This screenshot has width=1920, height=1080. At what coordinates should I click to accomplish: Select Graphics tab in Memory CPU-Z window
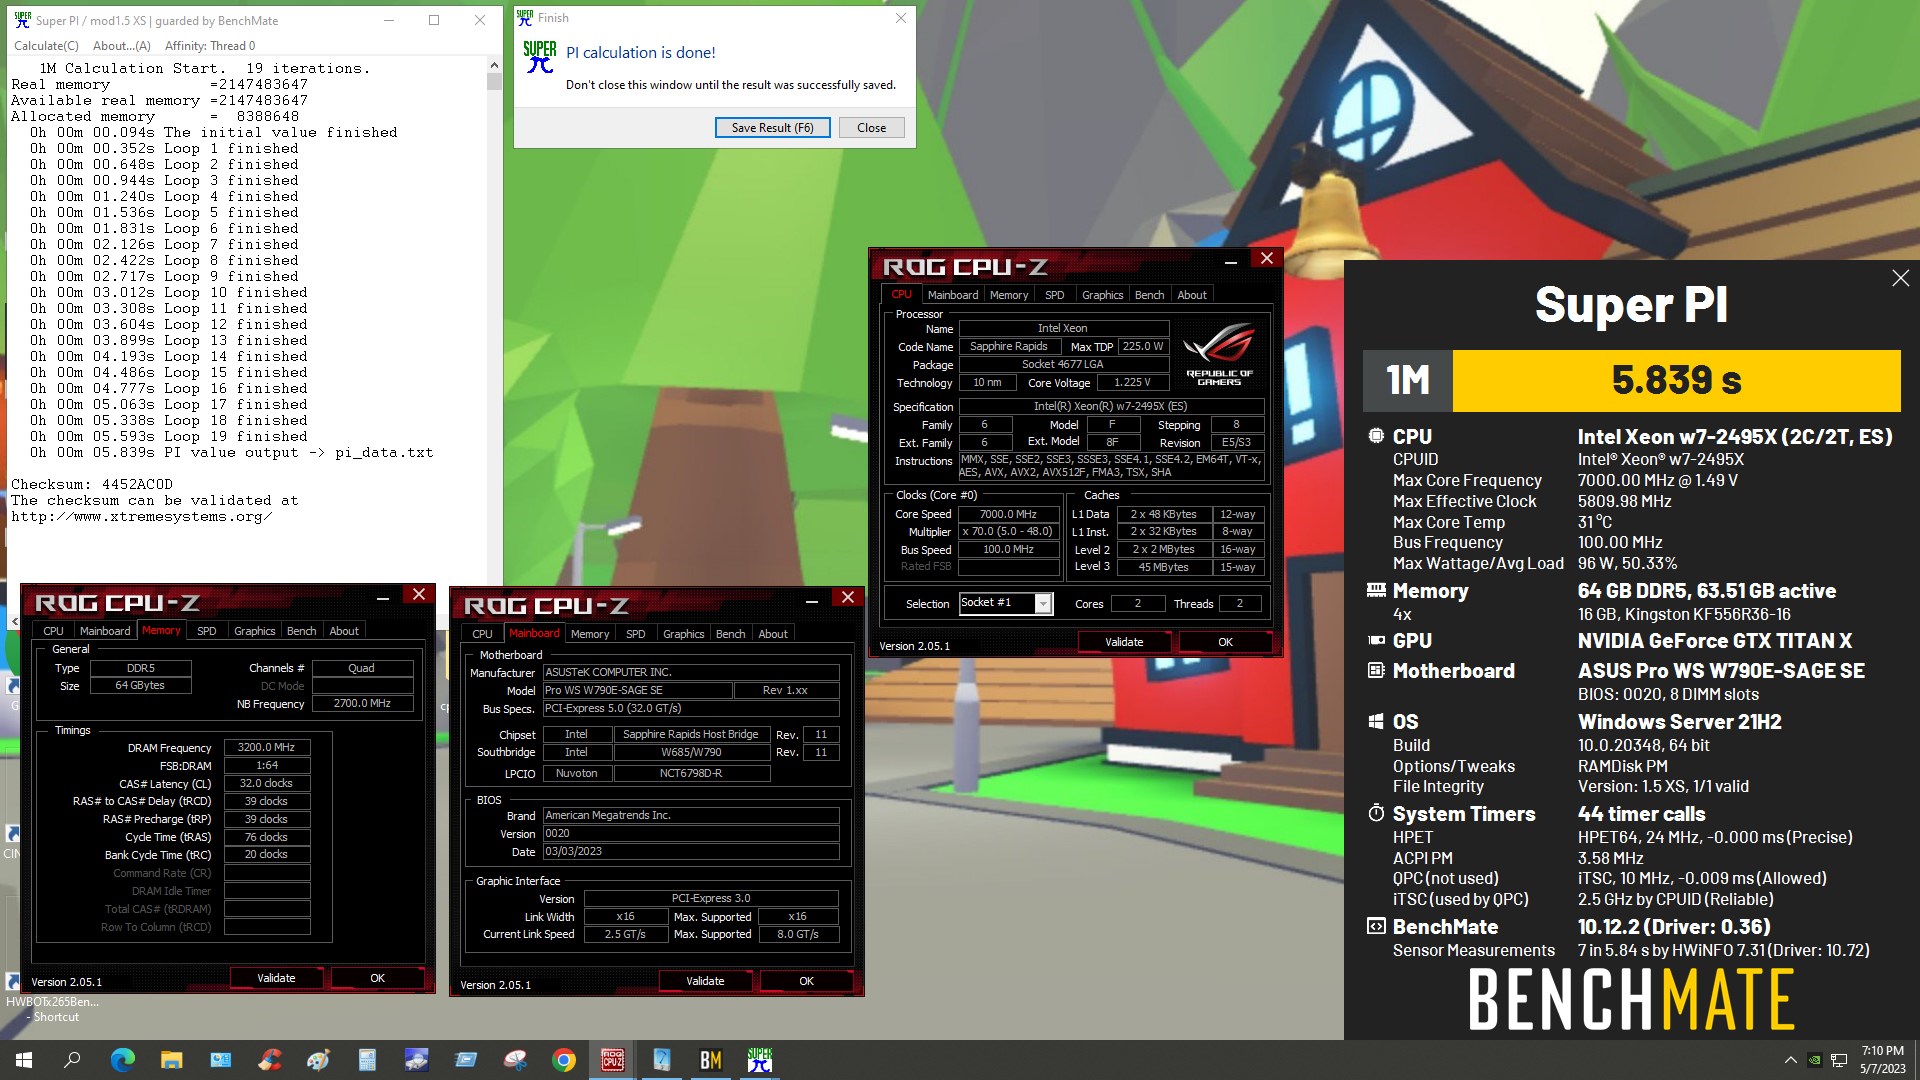[x=254, y=631]
